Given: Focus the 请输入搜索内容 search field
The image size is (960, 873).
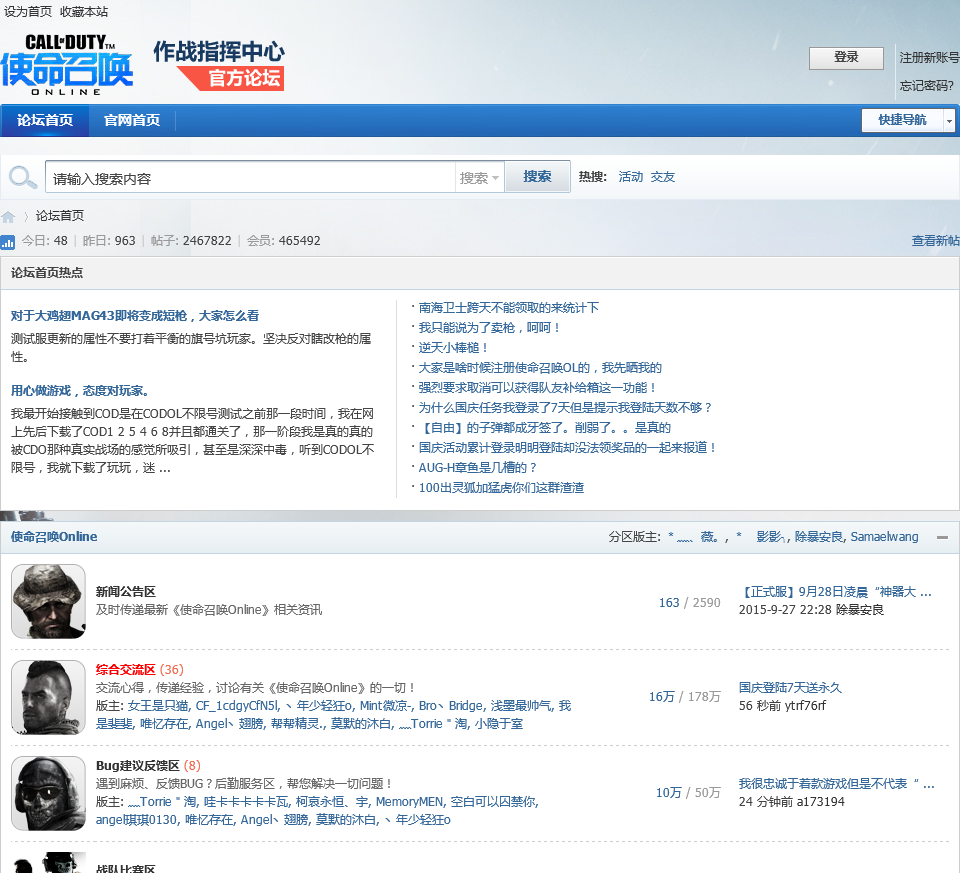Looking at the screenshot, I should click(250, 178).
